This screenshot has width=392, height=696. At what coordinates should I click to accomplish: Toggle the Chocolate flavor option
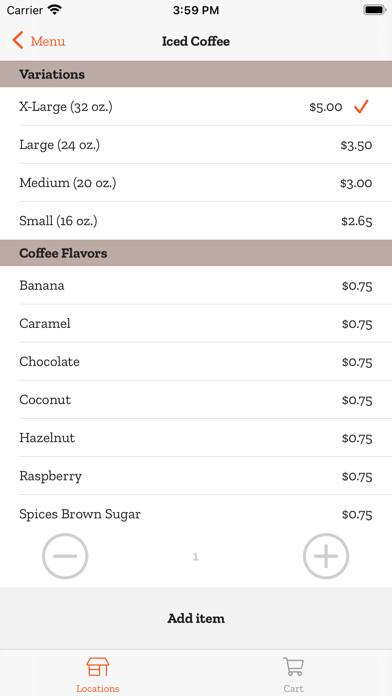click(196, 362)
